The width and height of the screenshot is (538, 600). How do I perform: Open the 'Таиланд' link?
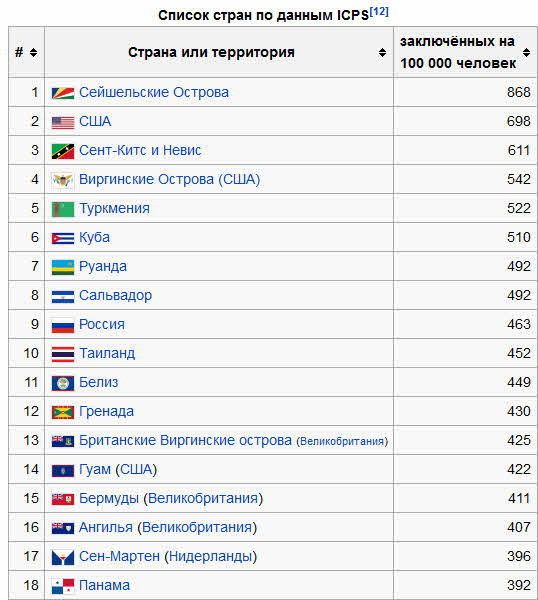[107, 353]
